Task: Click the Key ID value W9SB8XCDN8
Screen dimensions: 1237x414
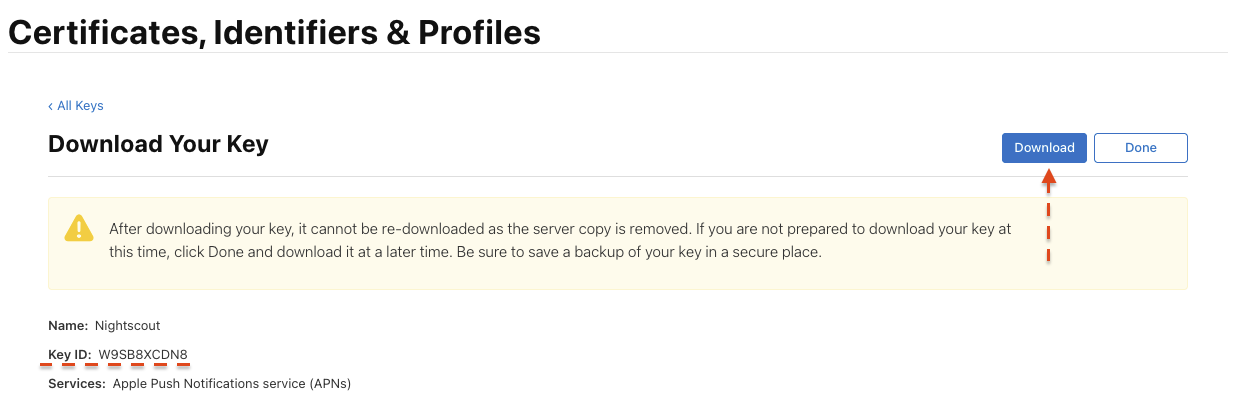Action: point(143,354)
